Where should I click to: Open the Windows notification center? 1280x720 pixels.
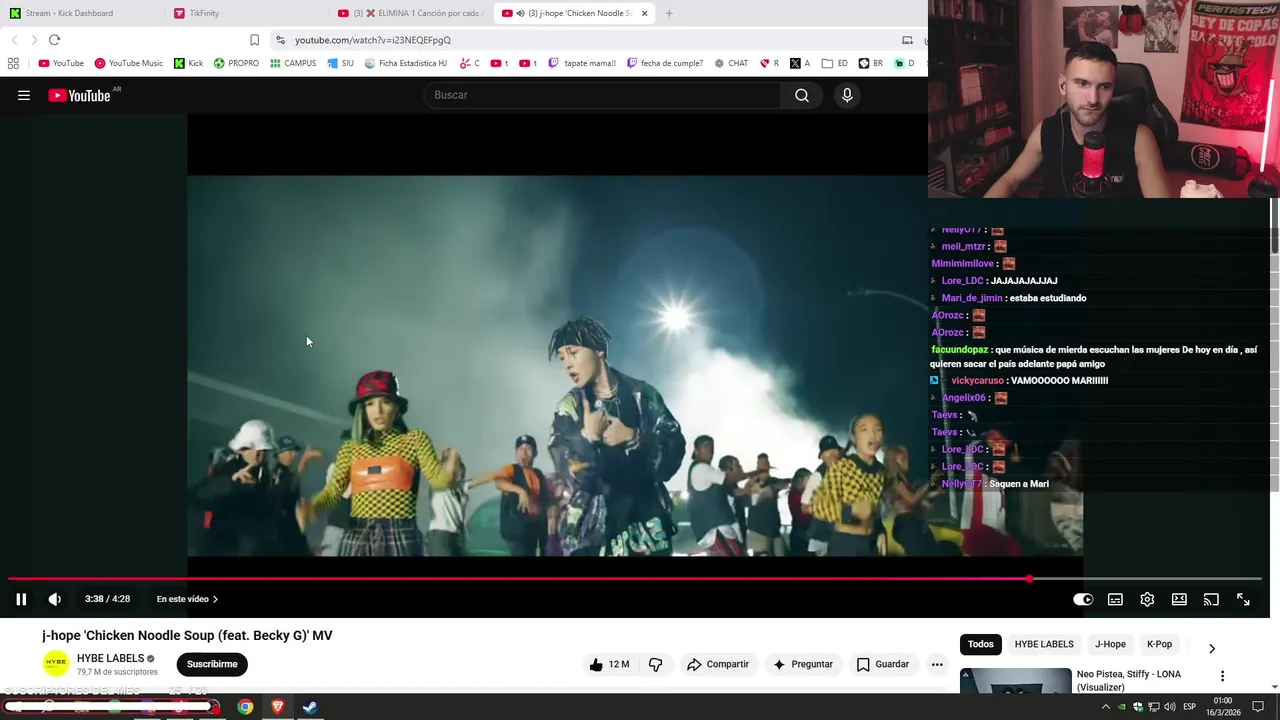coord(1258,707)
